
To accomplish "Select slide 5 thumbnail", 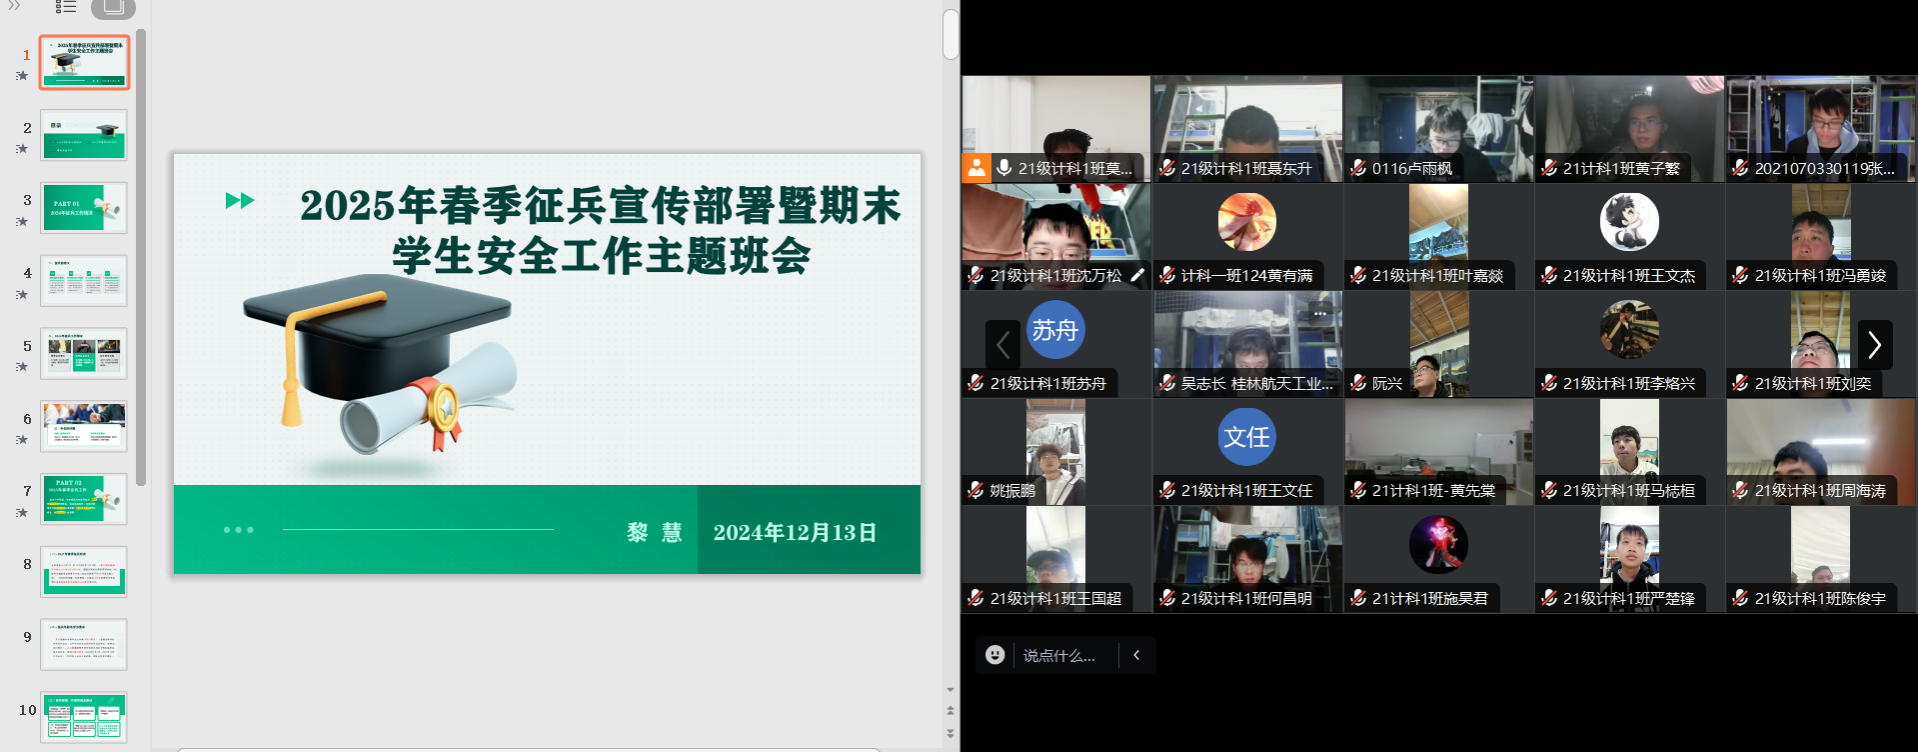I will coord(84,353).
